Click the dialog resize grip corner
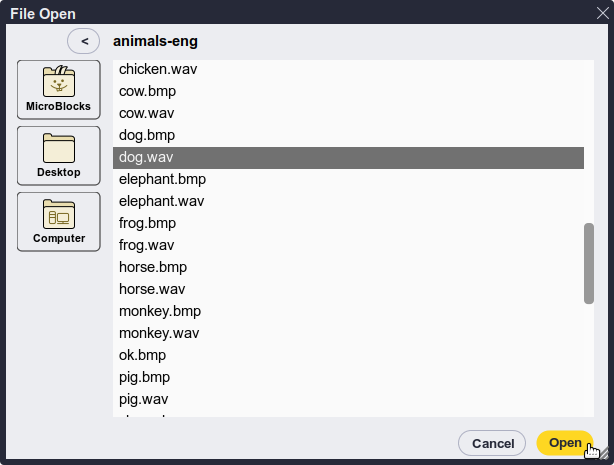 605,452
